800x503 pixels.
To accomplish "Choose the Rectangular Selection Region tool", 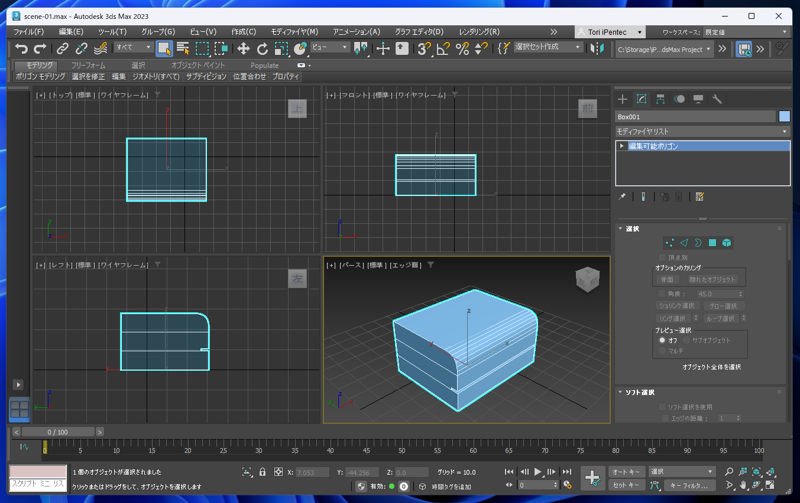I will click(202, 49).
